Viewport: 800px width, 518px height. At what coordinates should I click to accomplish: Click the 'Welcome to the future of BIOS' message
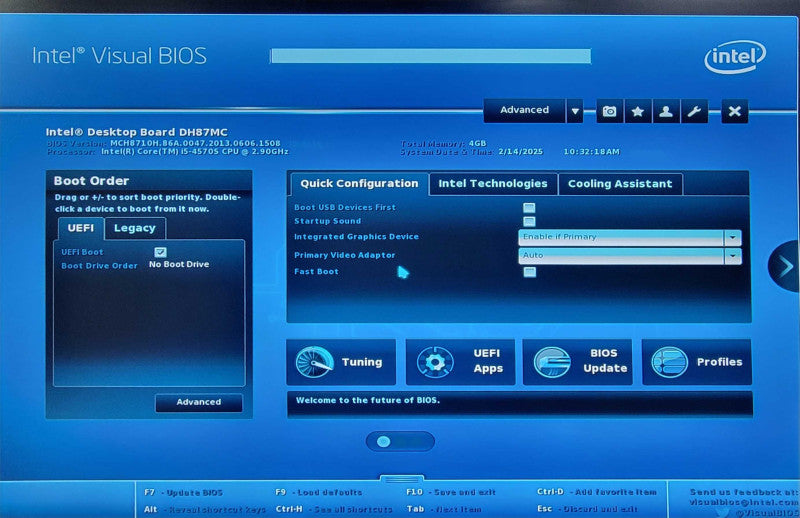(x=368, y=400)
